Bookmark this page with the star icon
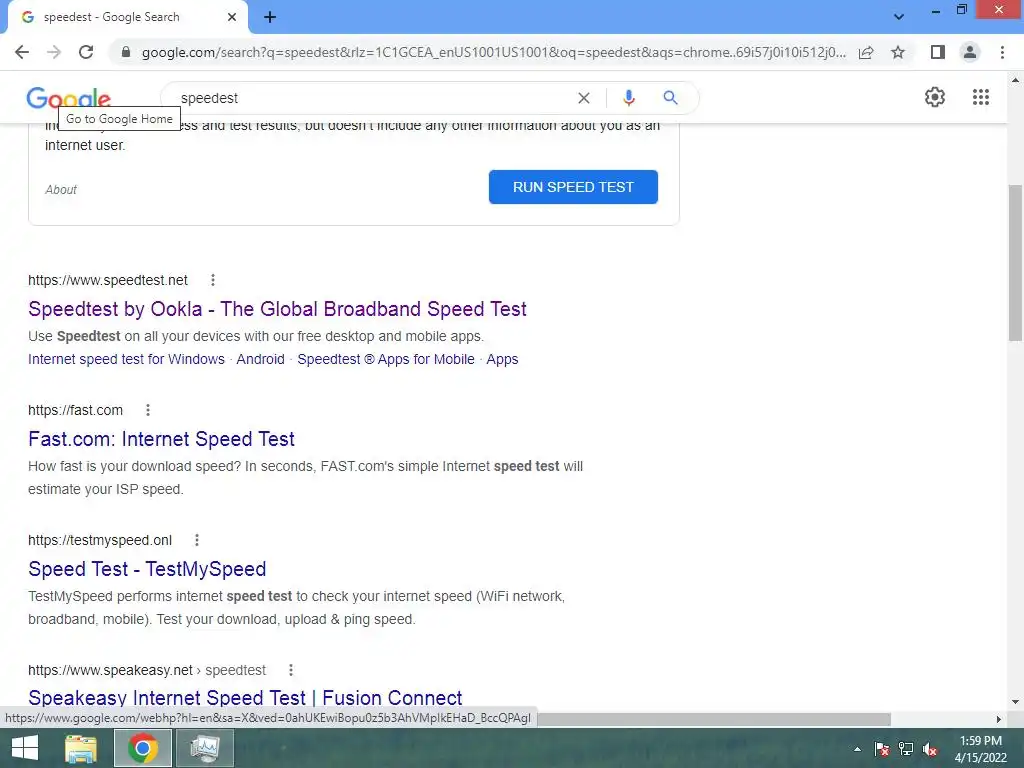 [x=898, y=52]
